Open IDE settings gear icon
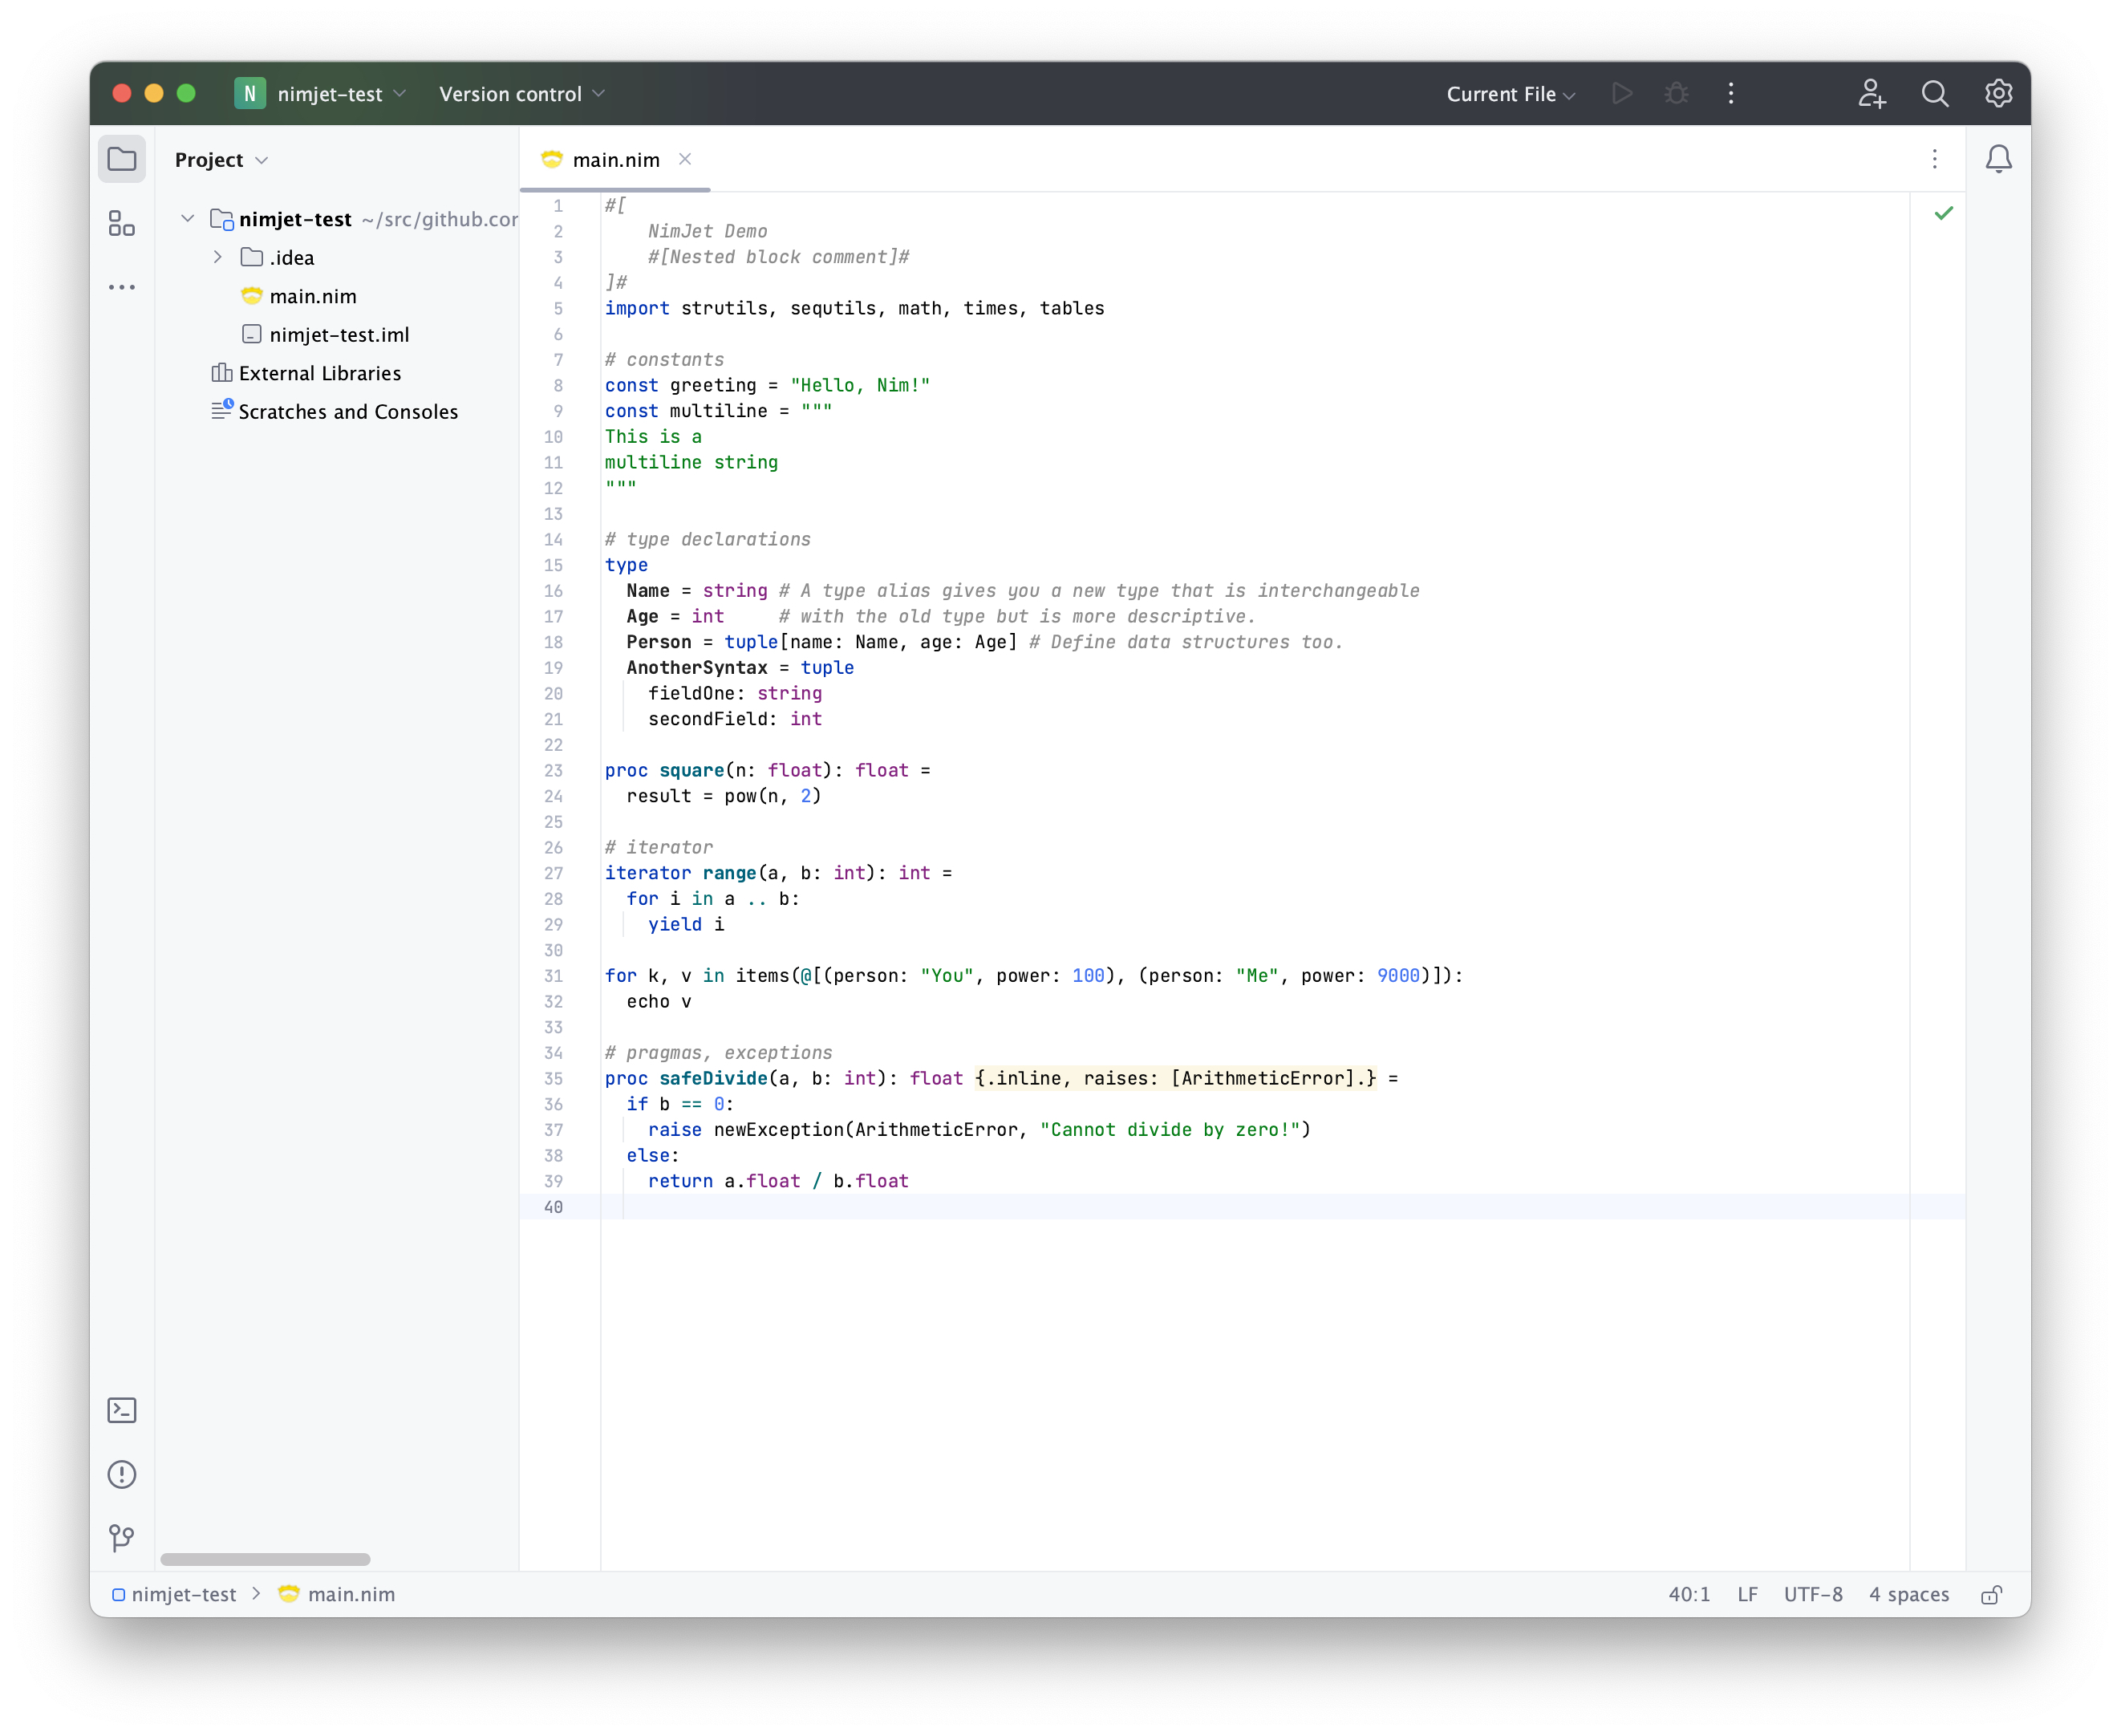This screenshot has width=2121, height=1736. tap(1997, 94)
